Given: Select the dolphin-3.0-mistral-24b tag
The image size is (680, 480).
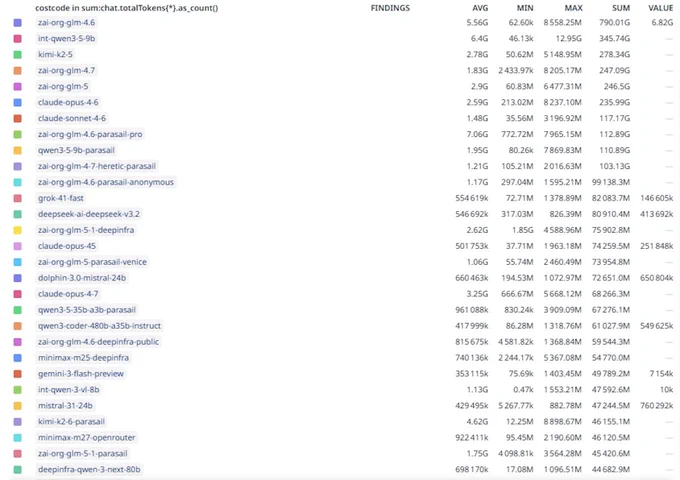Looking at the screenshot, I should [x=82, y=278].
